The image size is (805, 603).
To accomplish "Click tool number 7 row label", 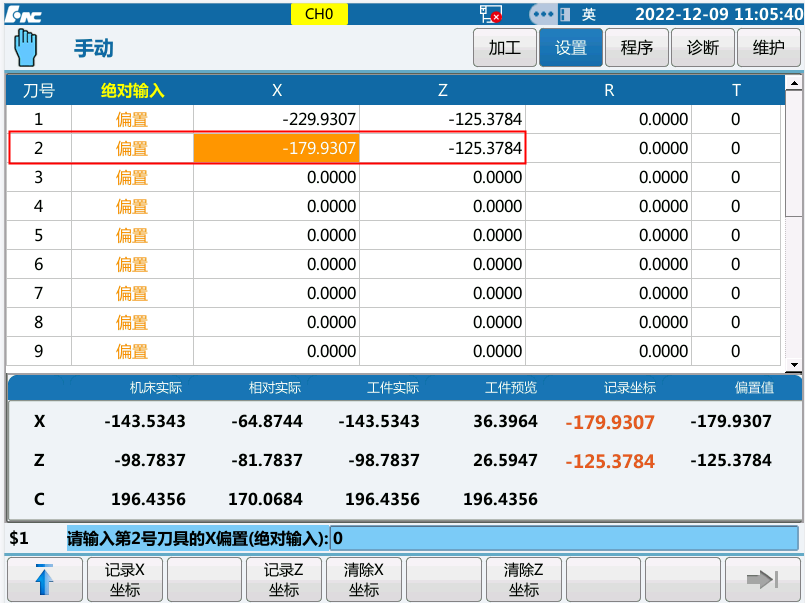I will [39, 293].
